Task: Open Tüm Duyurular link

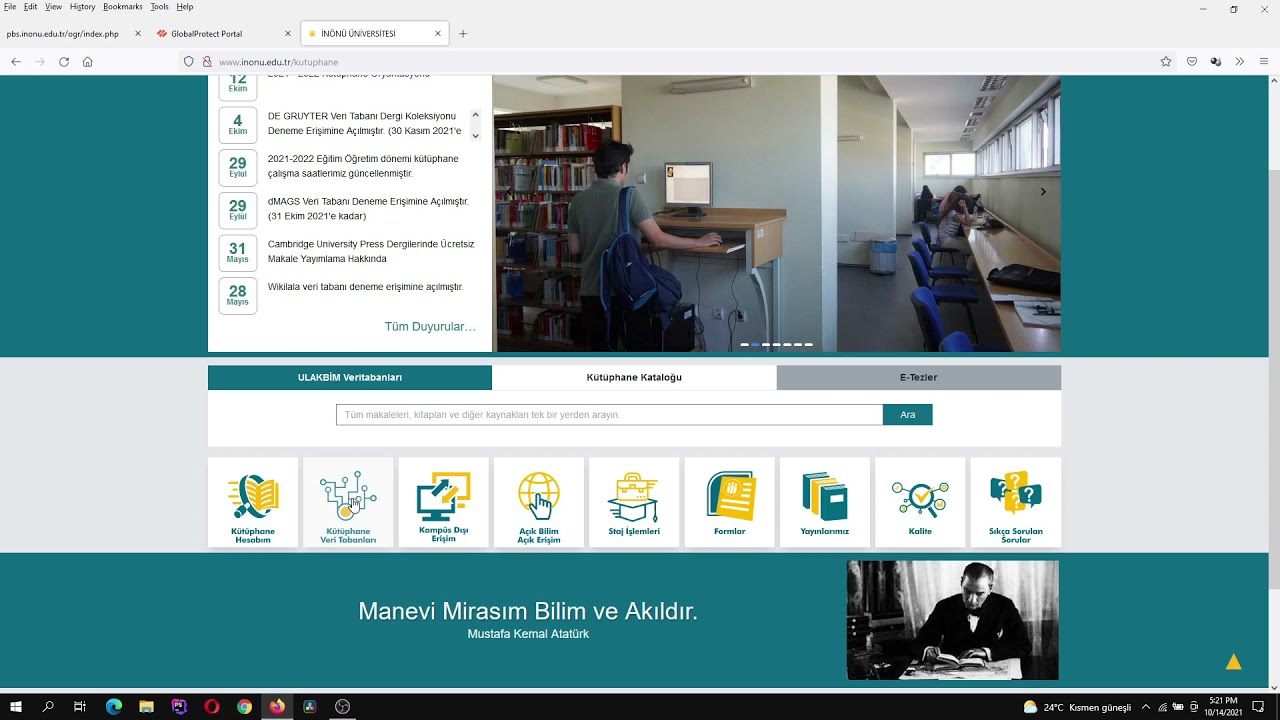Action: point(430,327)
